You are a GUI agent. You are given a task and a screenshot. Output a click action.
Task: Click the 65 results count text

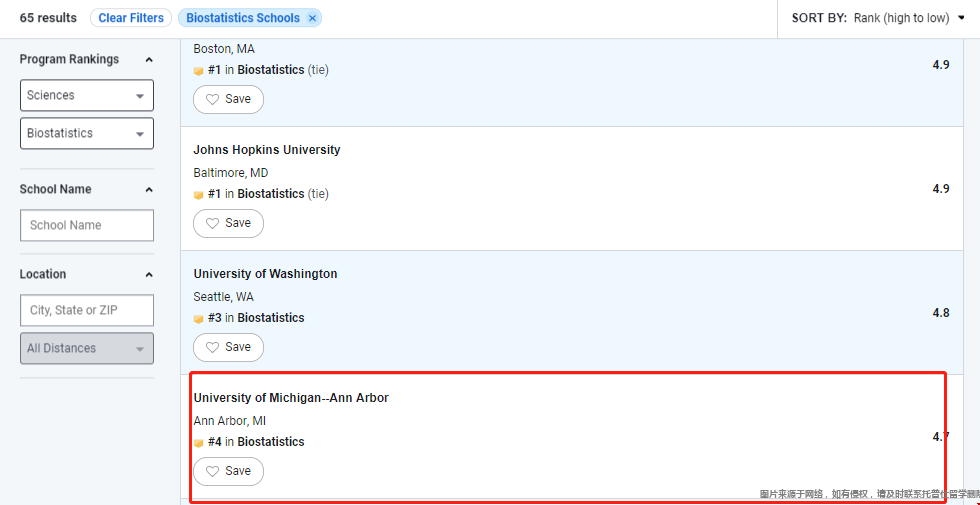click(48, 18)
